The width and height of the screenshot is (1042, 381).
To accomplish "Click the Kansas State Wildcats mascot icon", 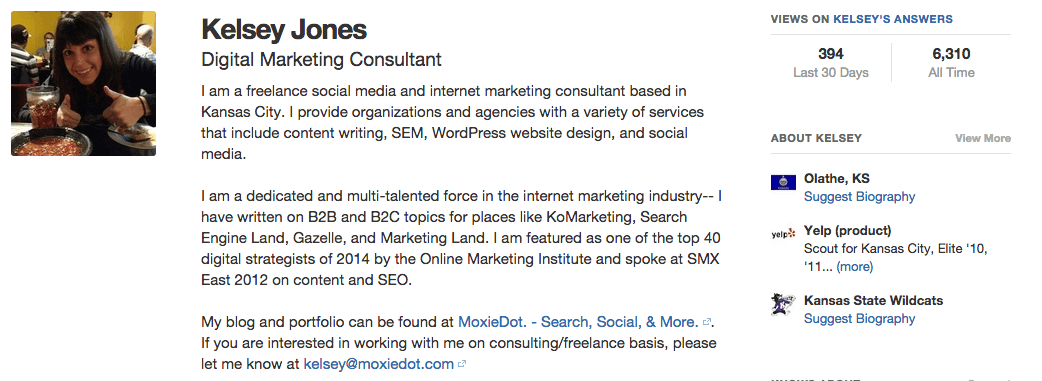I will (783, 304).
